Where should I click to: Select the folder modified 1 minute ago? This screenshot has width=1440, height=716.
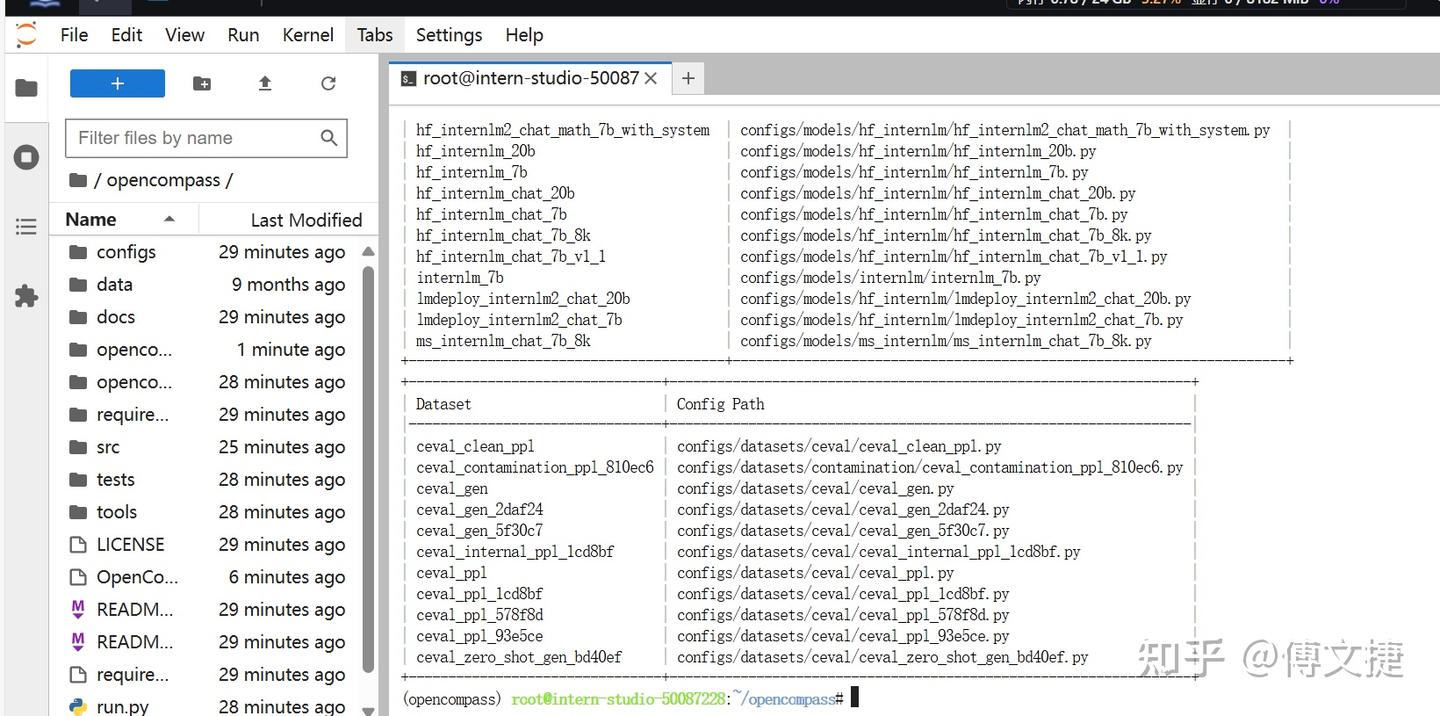click(x=207, y=349)
